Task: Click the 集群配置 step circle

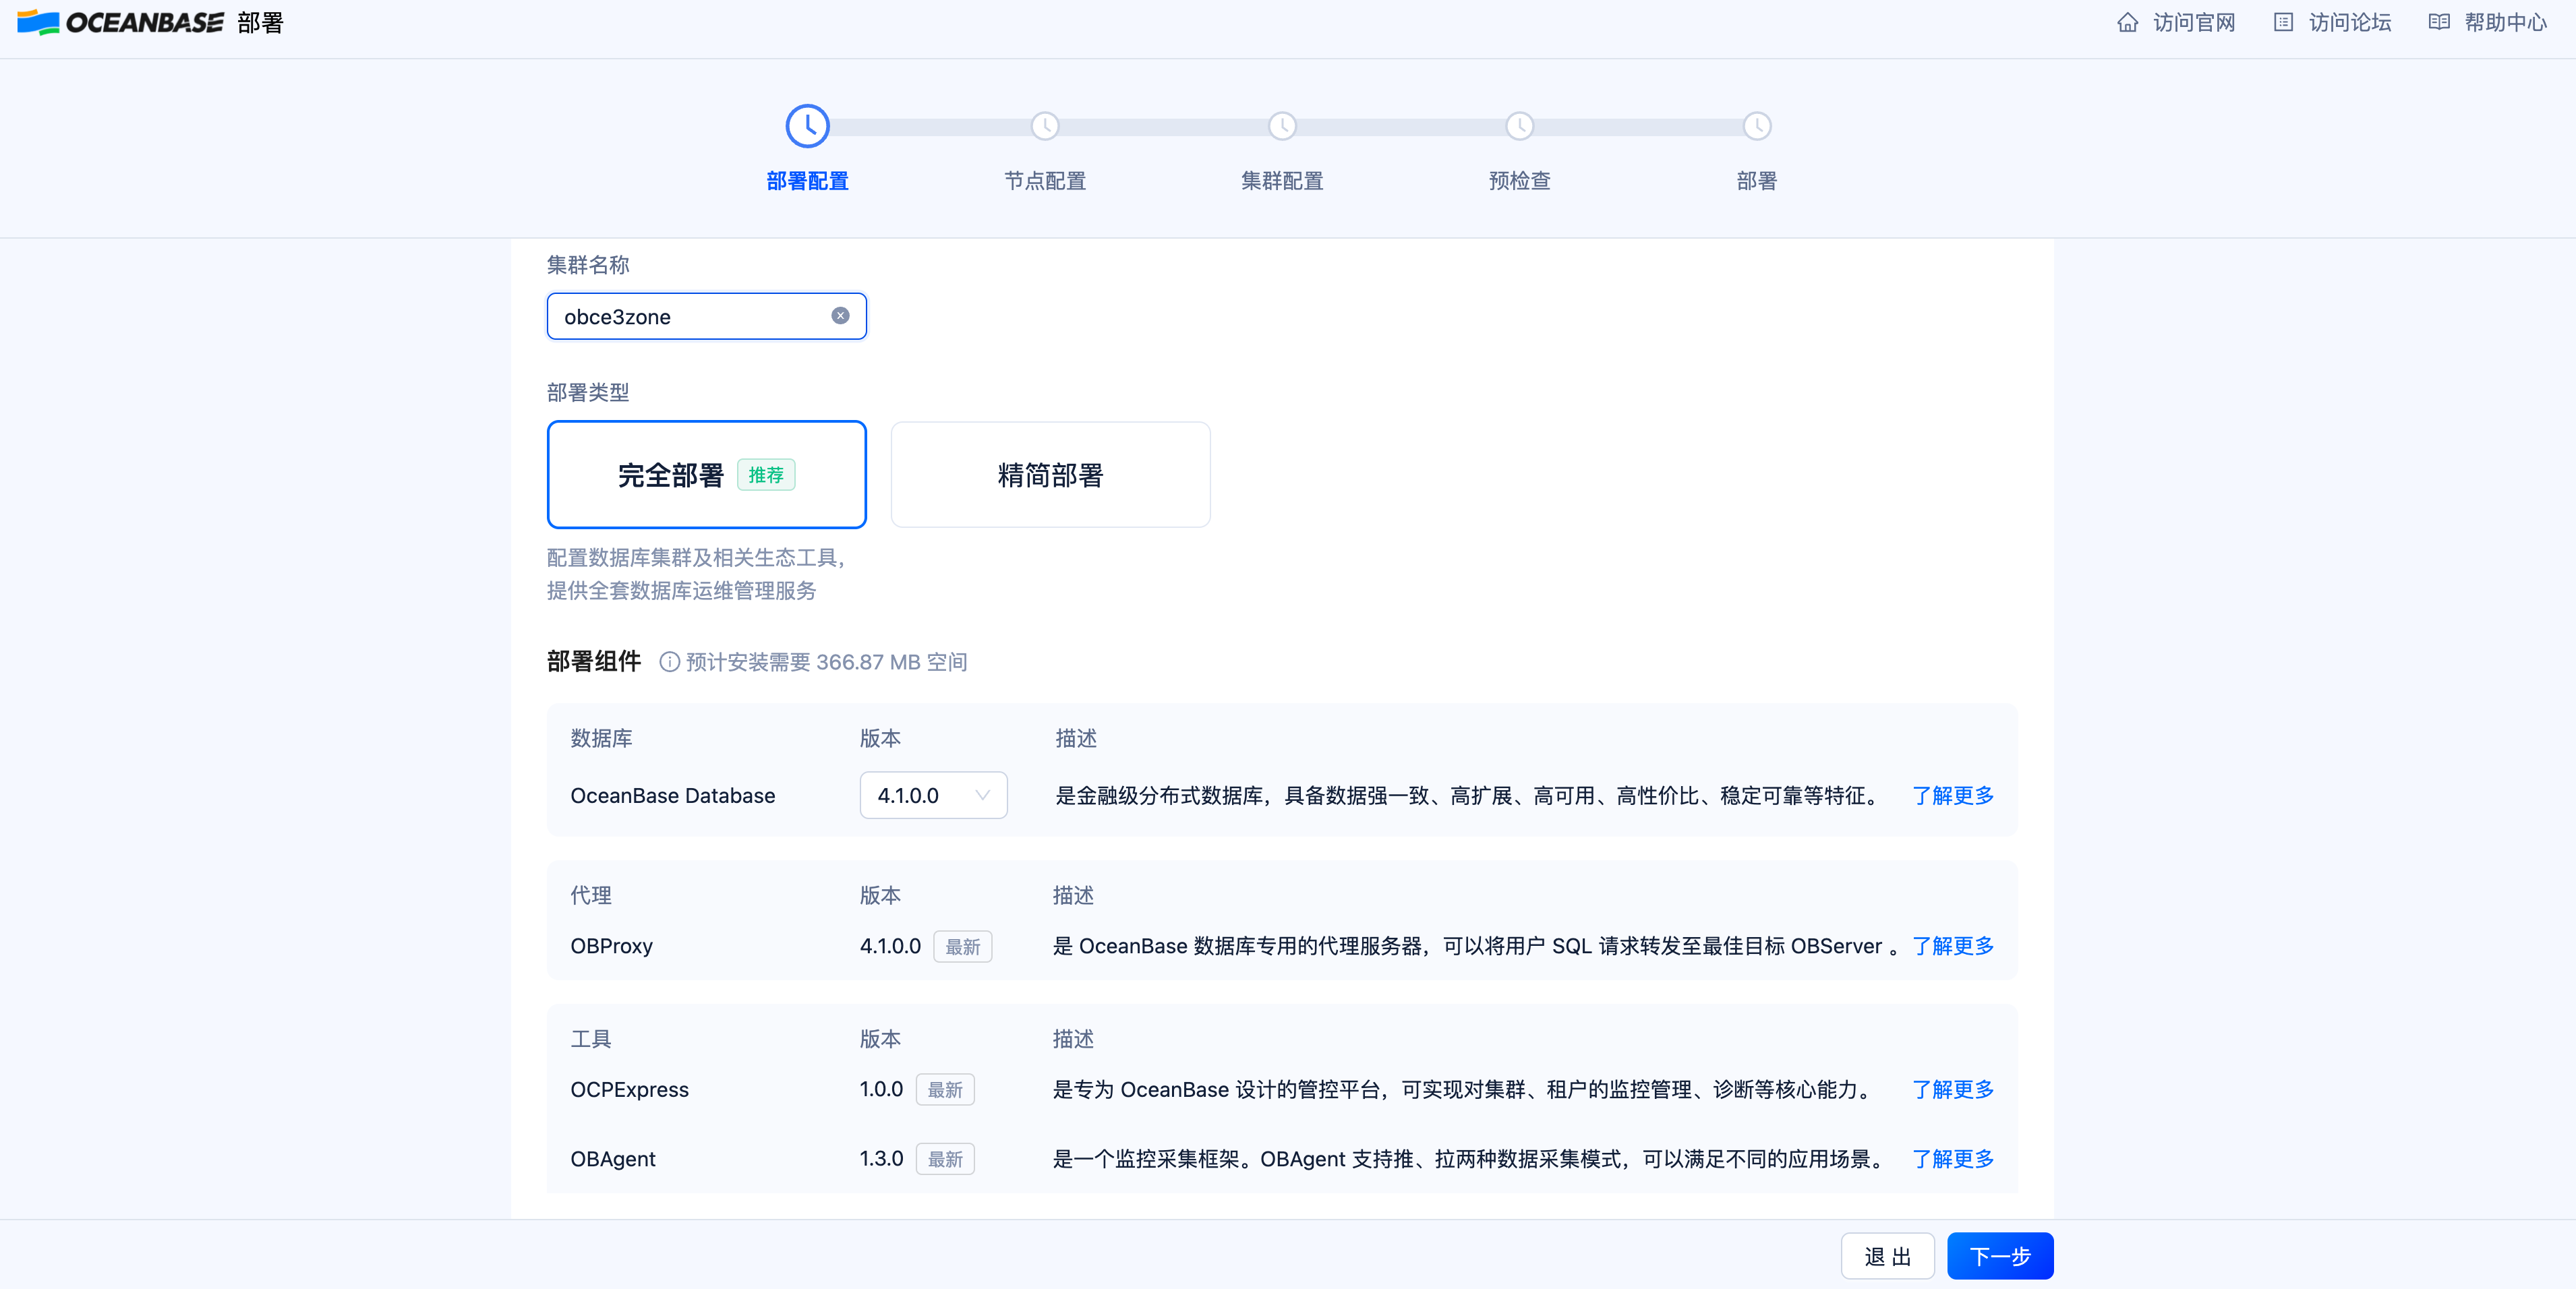Action: [1282, 126]
